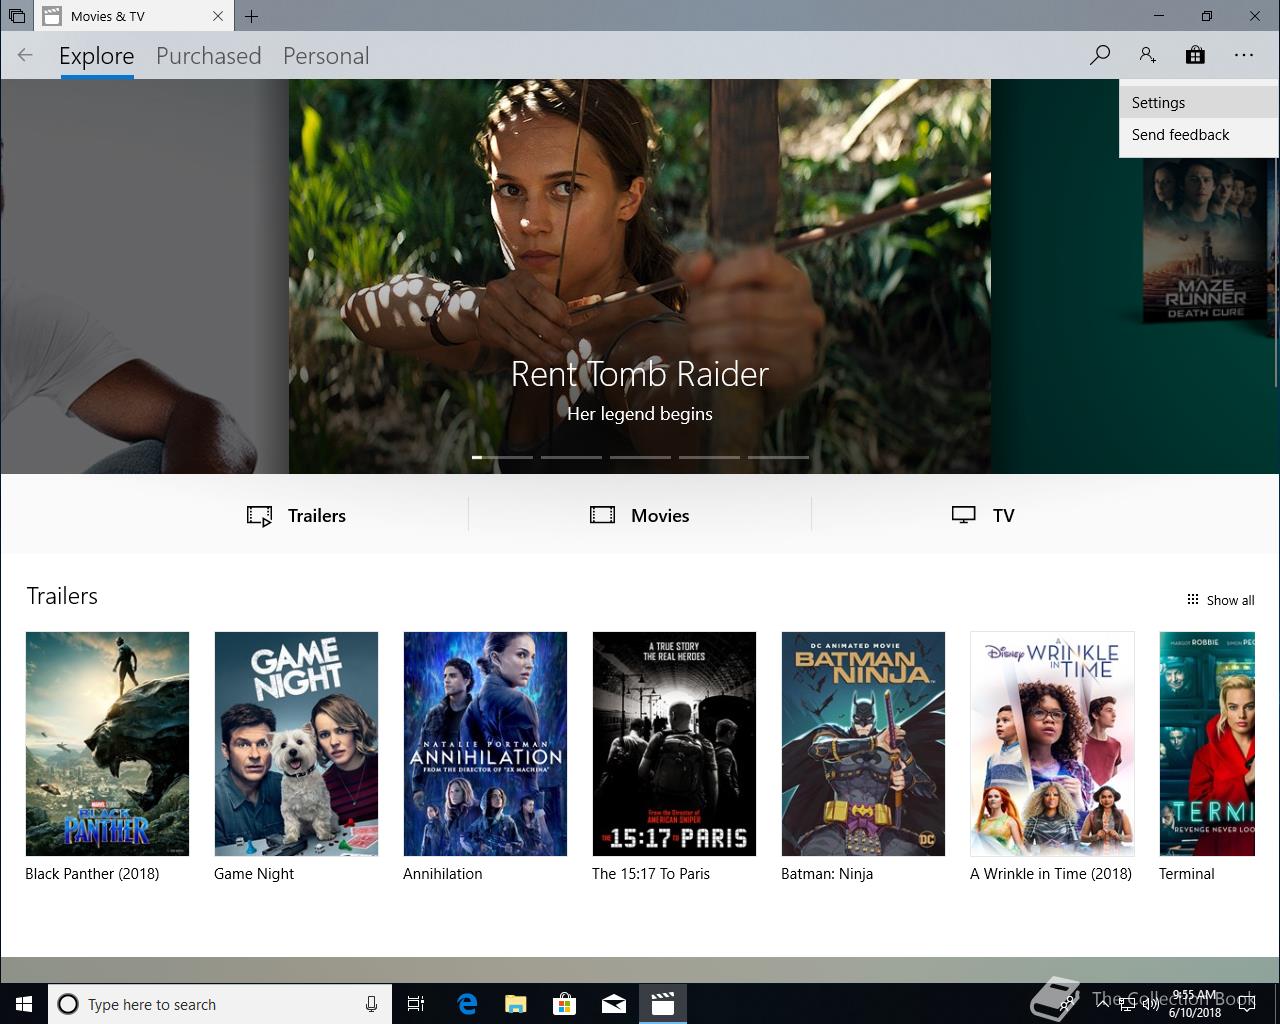Select fourth carousel slide indicator
This screenshot has height=1024, width=1280.
point(709,457)
